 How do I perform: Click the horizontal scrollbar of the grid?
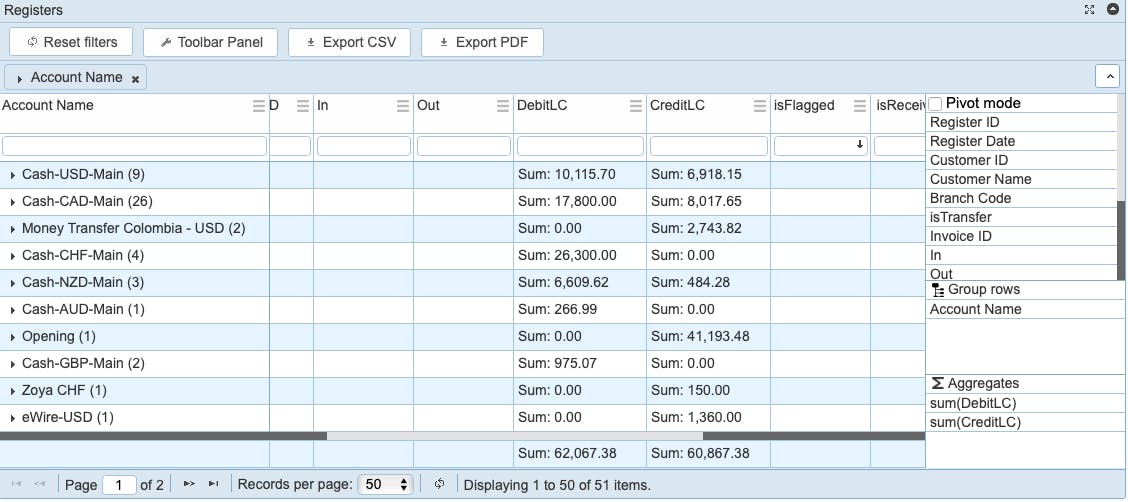point(514,436)
